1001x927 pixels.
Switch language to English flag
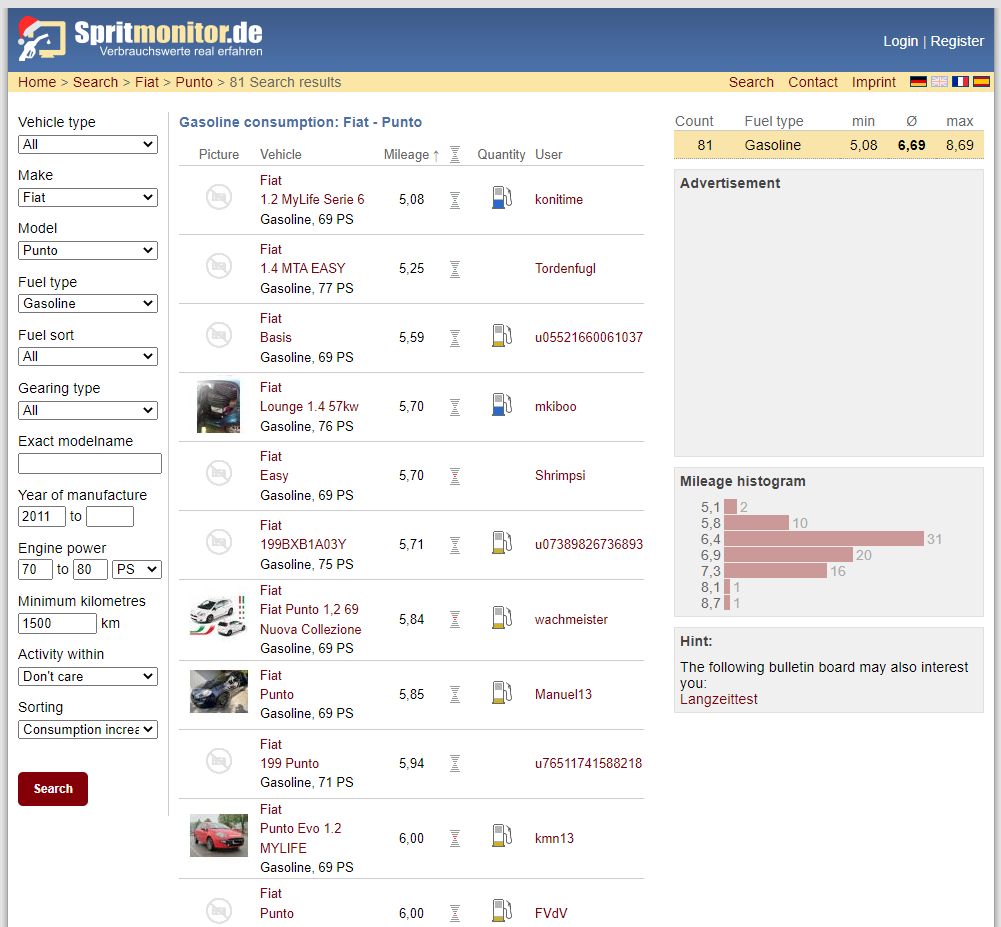(939, 82)
